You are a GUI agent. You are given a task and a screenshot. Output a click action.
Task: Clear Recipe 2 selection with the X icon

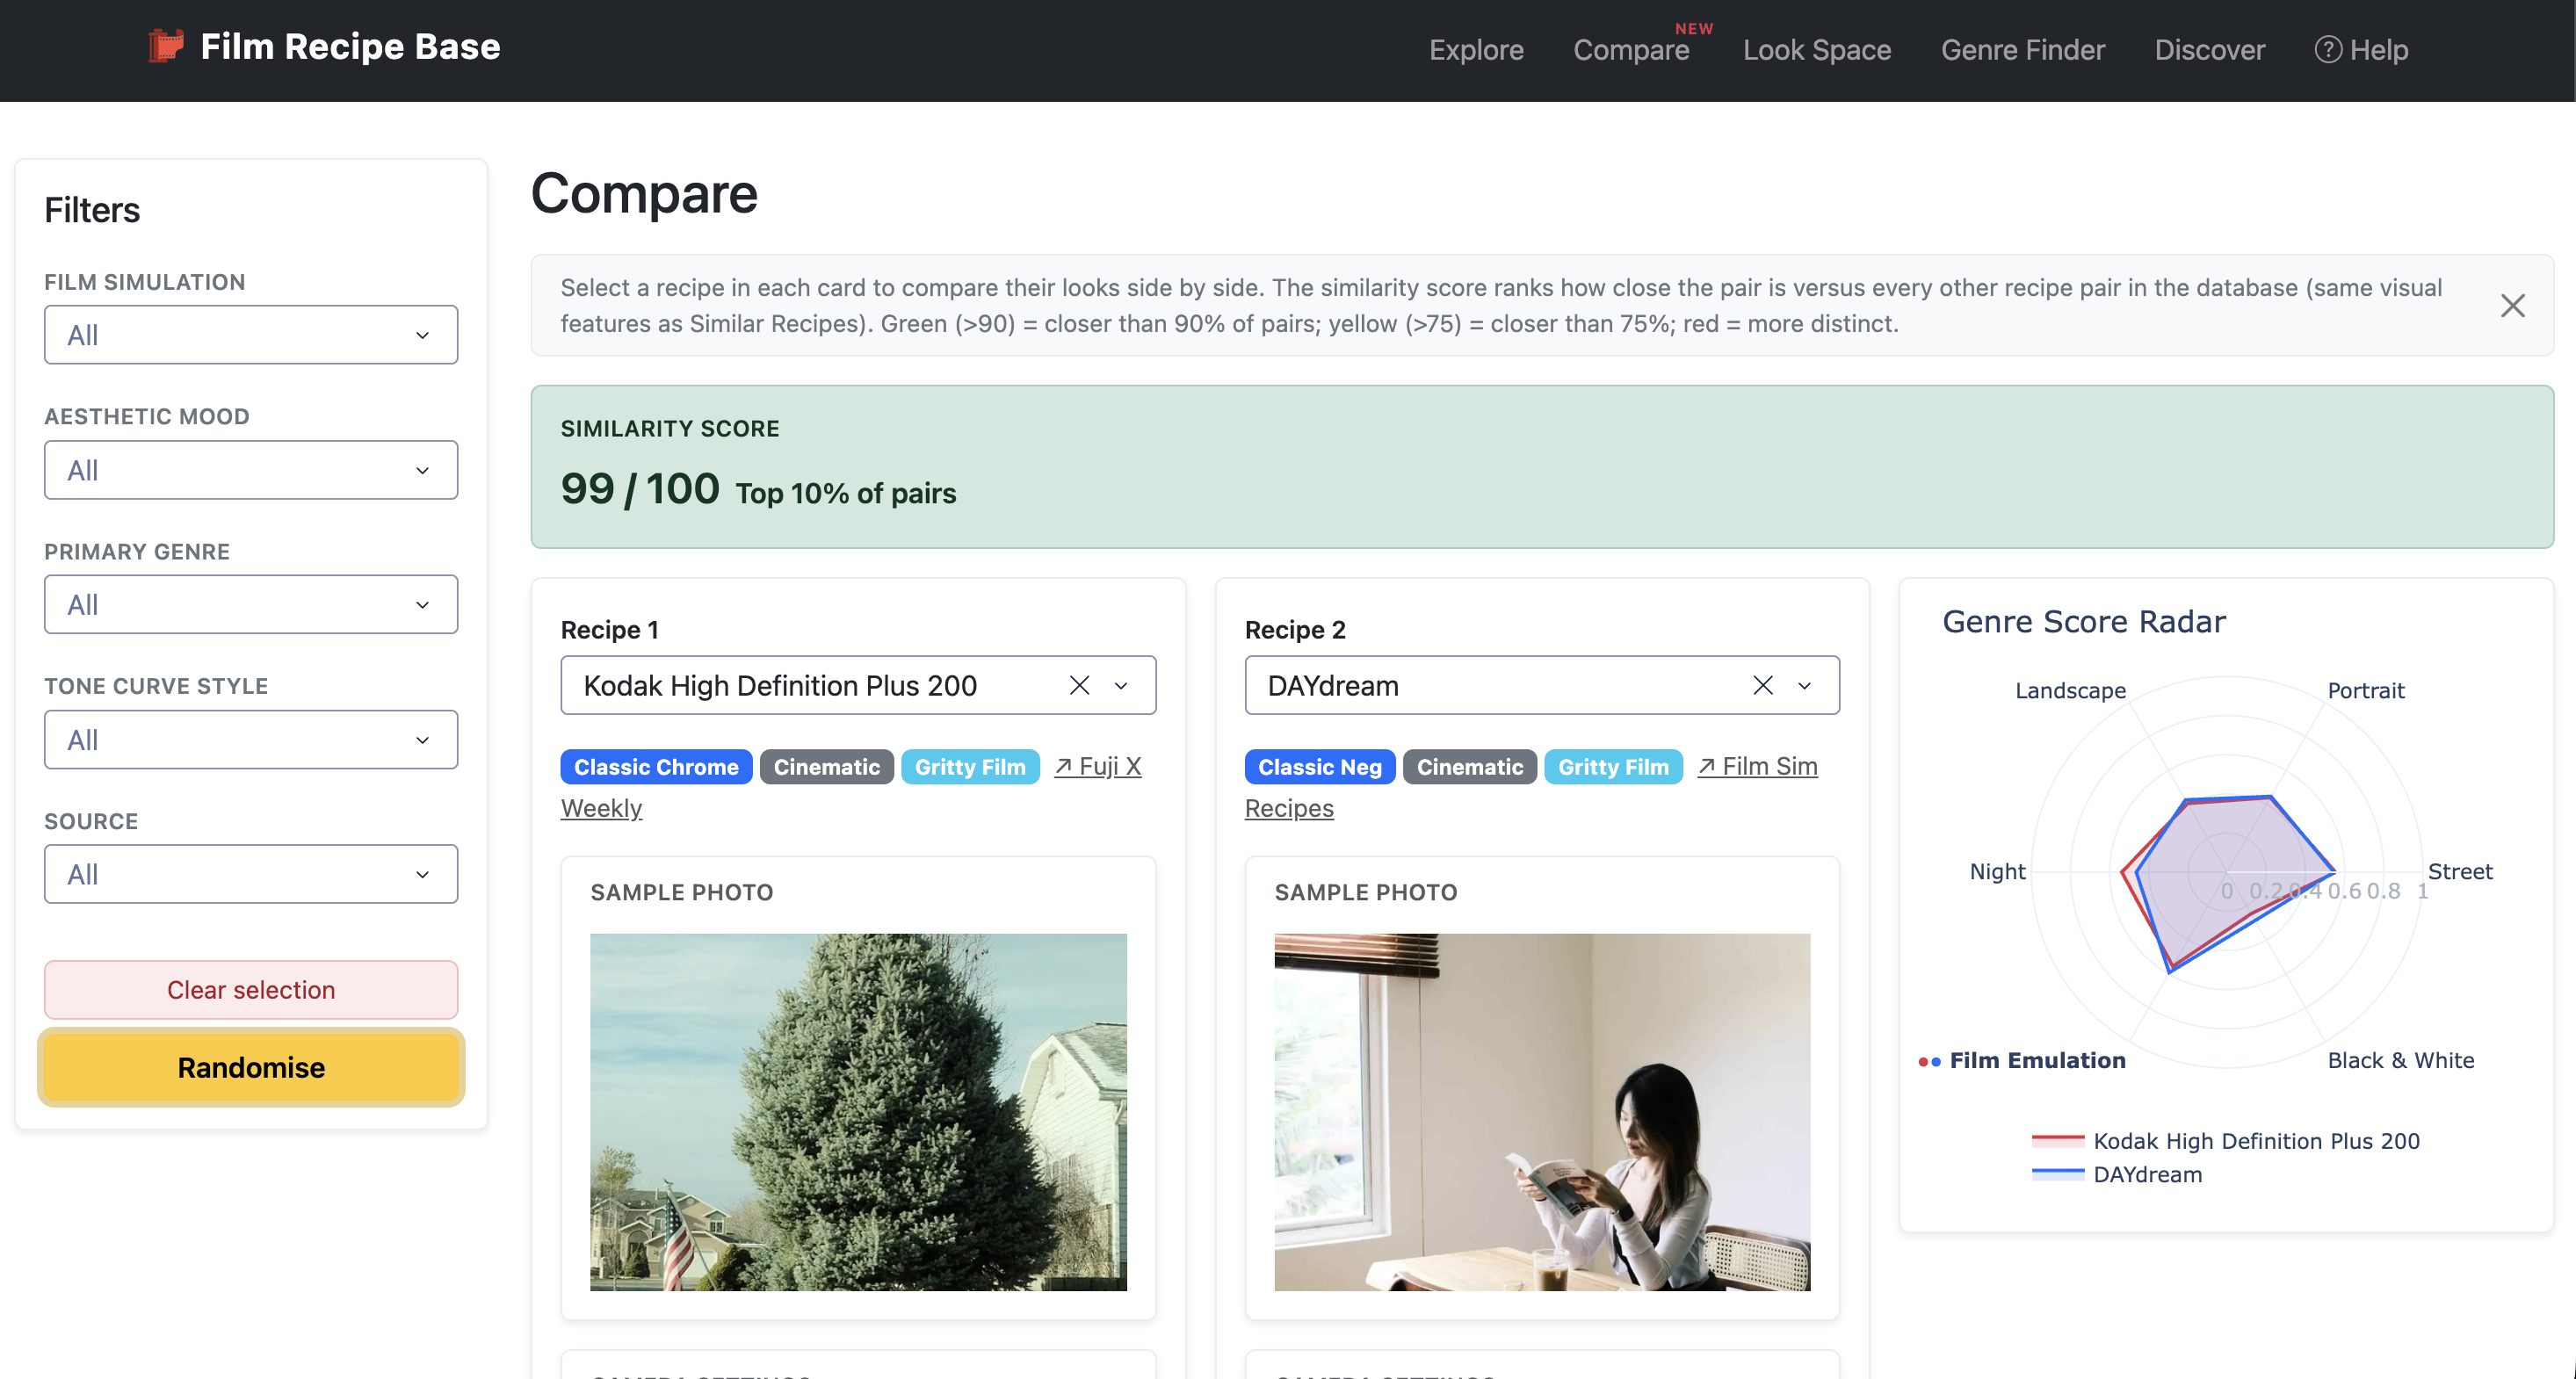[x=1762, y=685]
